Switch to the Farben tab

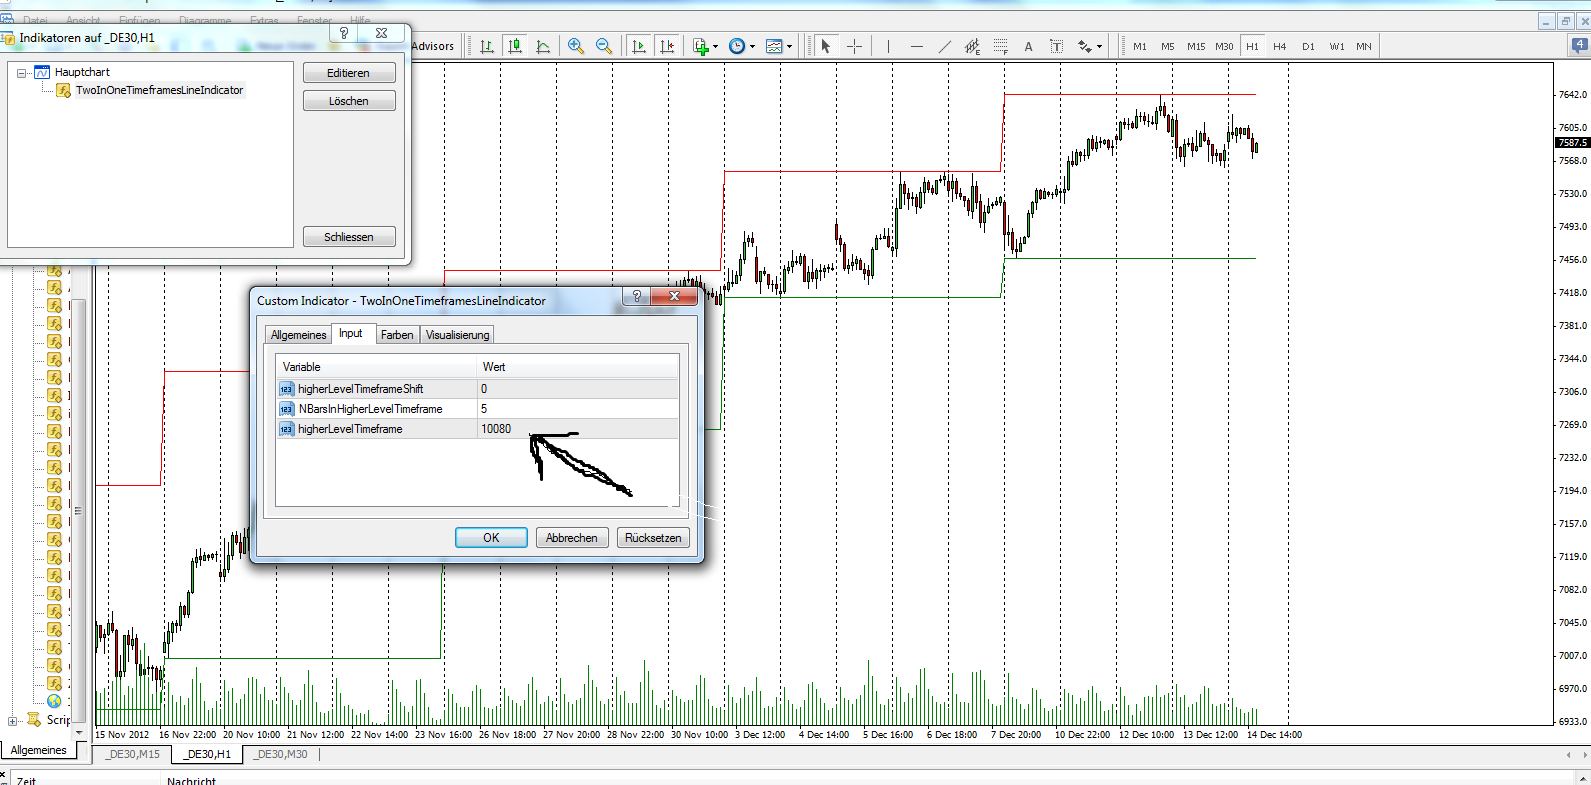(x=397, y=335)
